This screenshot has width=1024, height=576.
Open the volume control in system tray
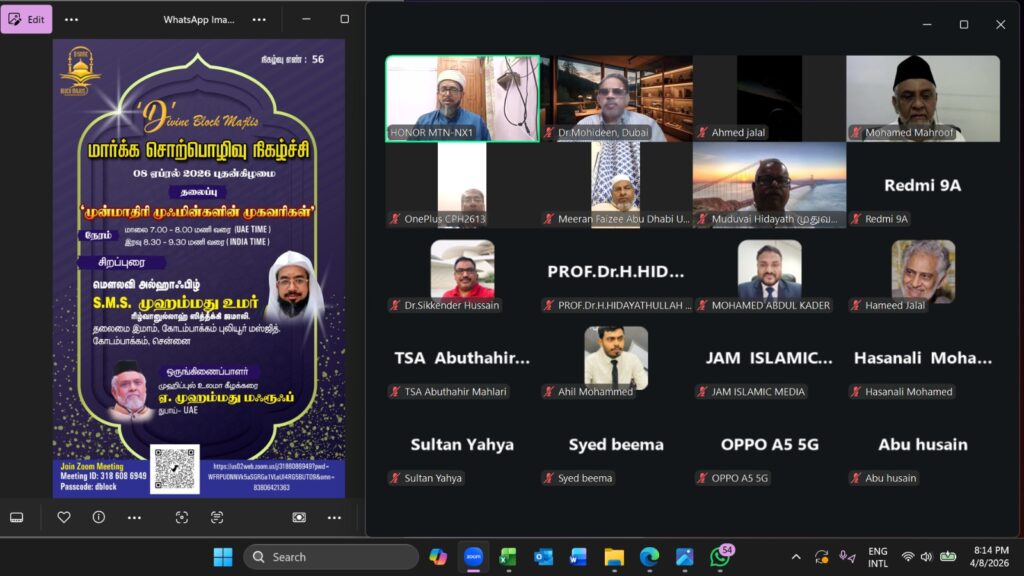point(927,557)
